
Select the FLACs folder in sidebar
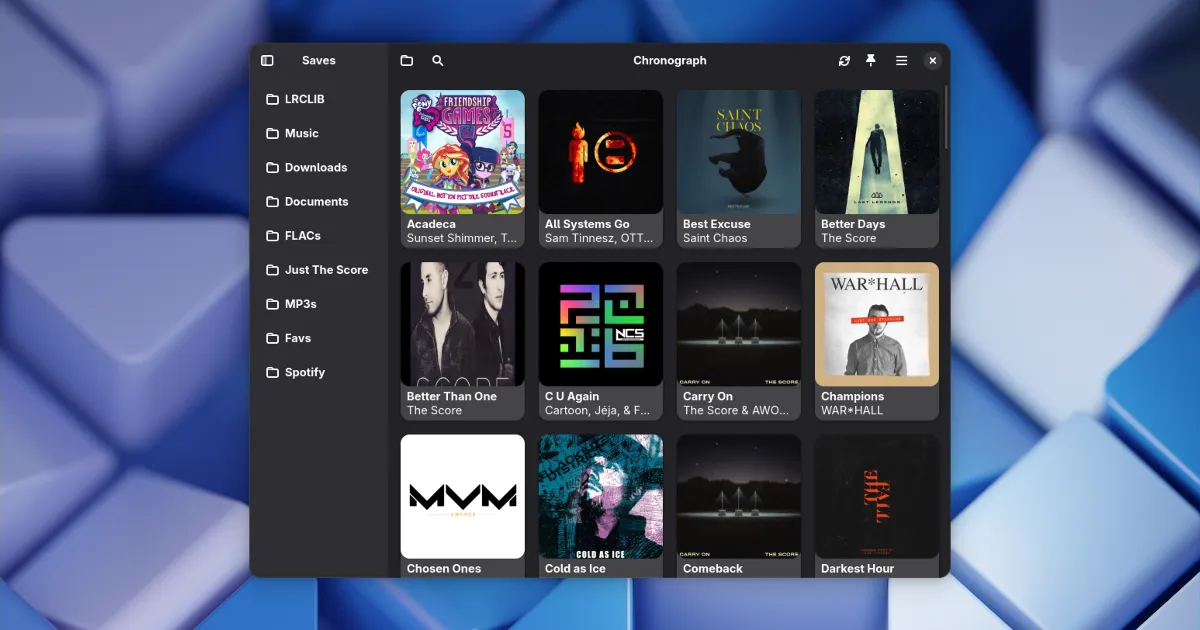[302, 236]
